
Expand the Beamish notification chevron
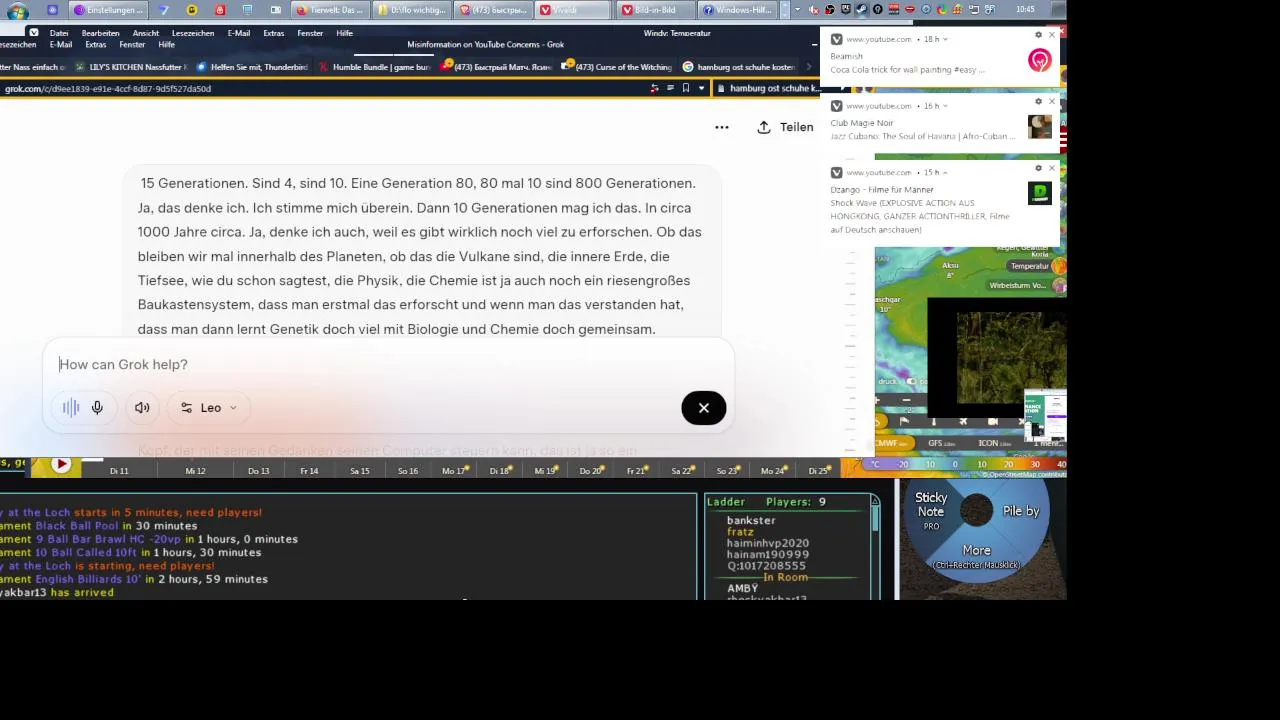tap(945, 39)
